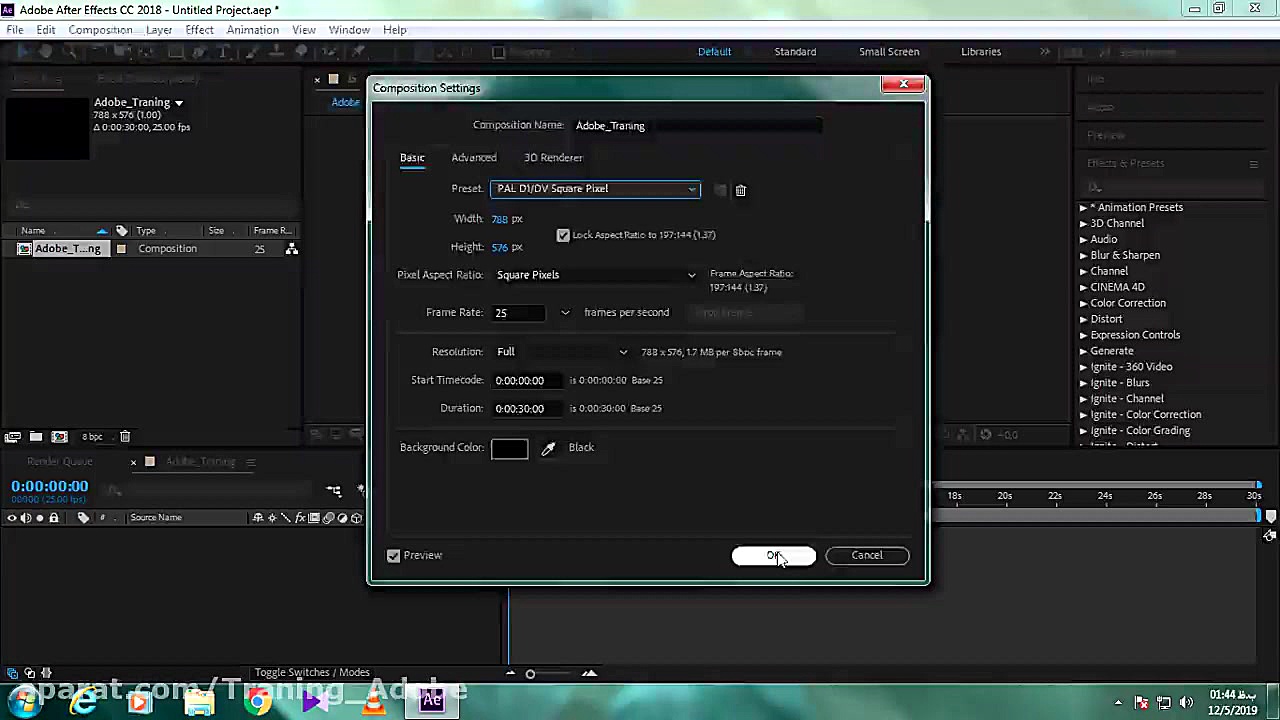The image size is (1280, 720).
Task: Launch Internet Explorer from the taskbar
Action: (x=83, y=701)
